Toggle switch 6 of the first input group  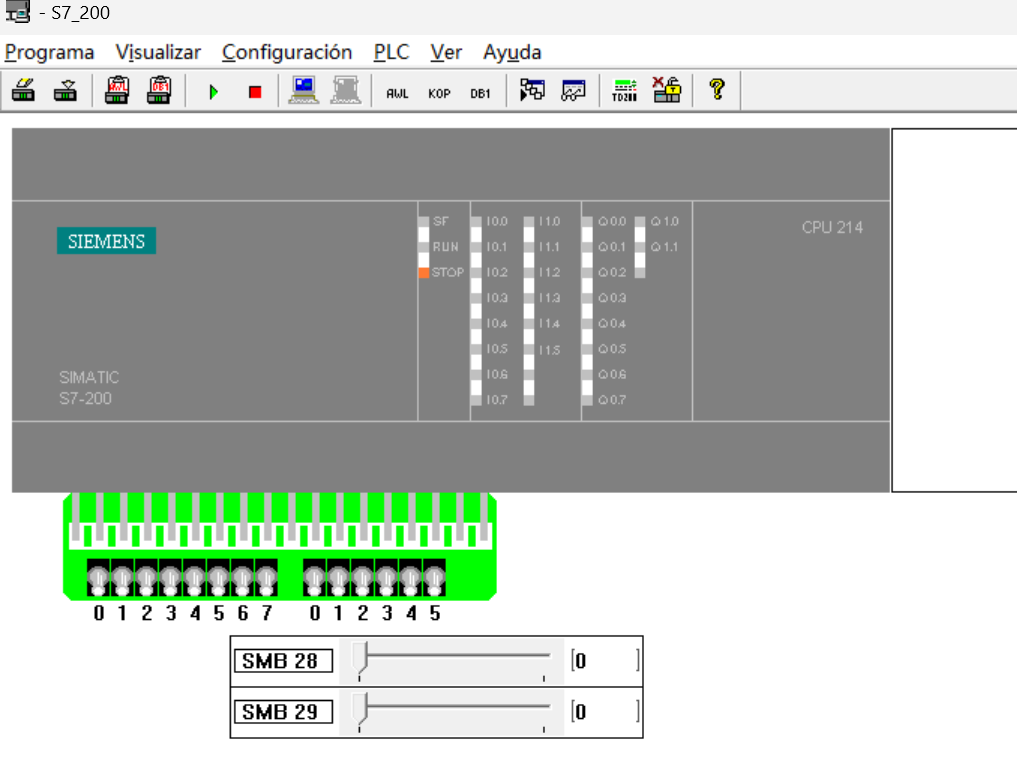(242, 578)
